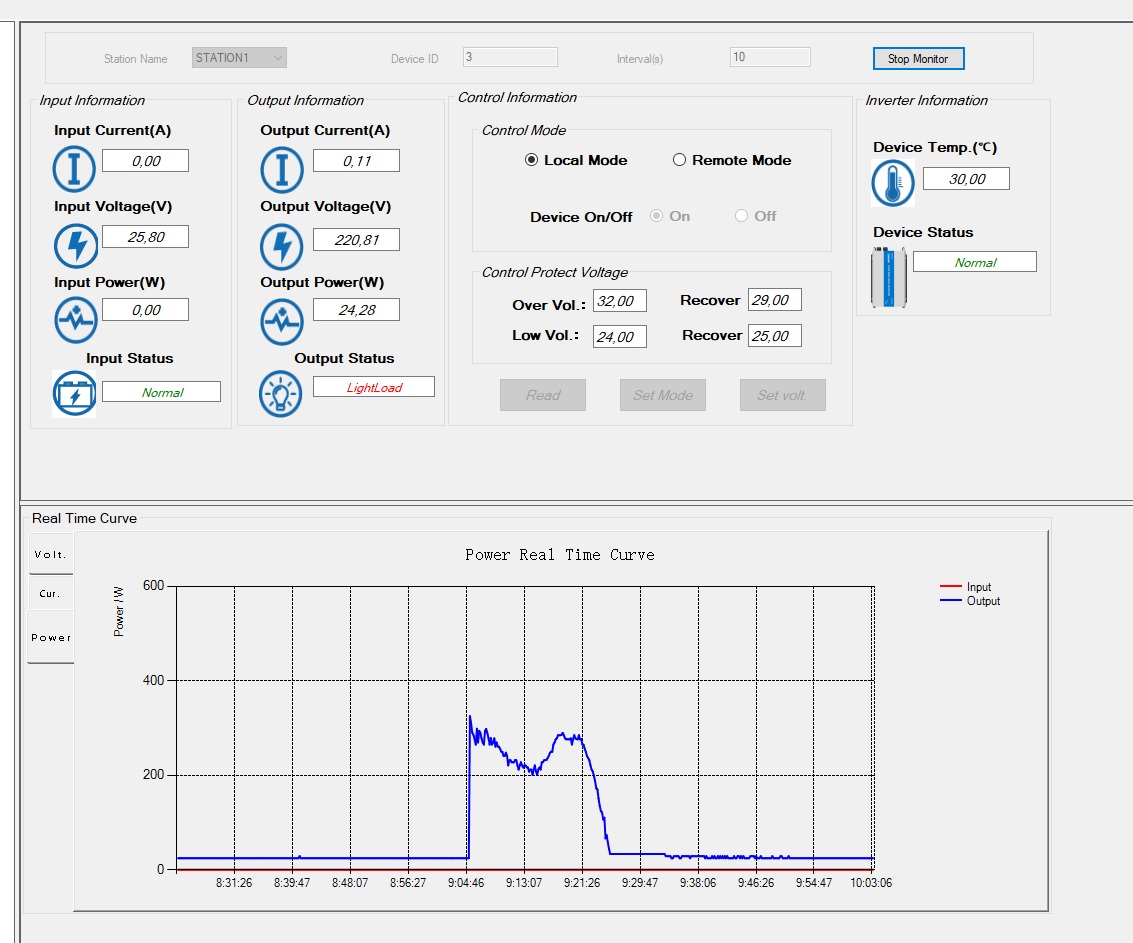Choose the Device Off radio option
This screenshot has width=1133, height=943.
(x=742, y=216)
